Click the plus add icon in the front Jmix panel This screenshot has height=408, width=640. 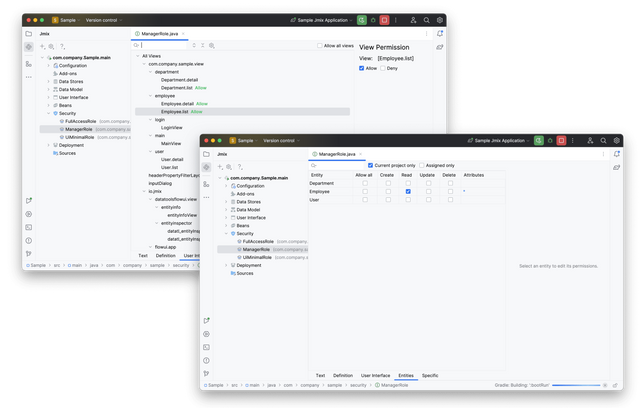coord(220,166)
